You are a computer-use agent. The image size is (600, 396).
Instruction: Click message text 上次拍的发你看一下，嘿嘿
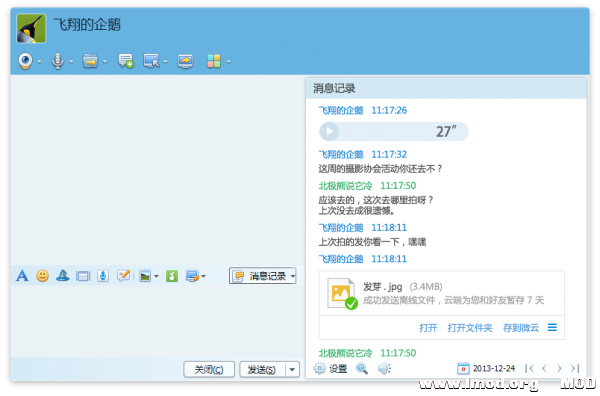[372, 242]
